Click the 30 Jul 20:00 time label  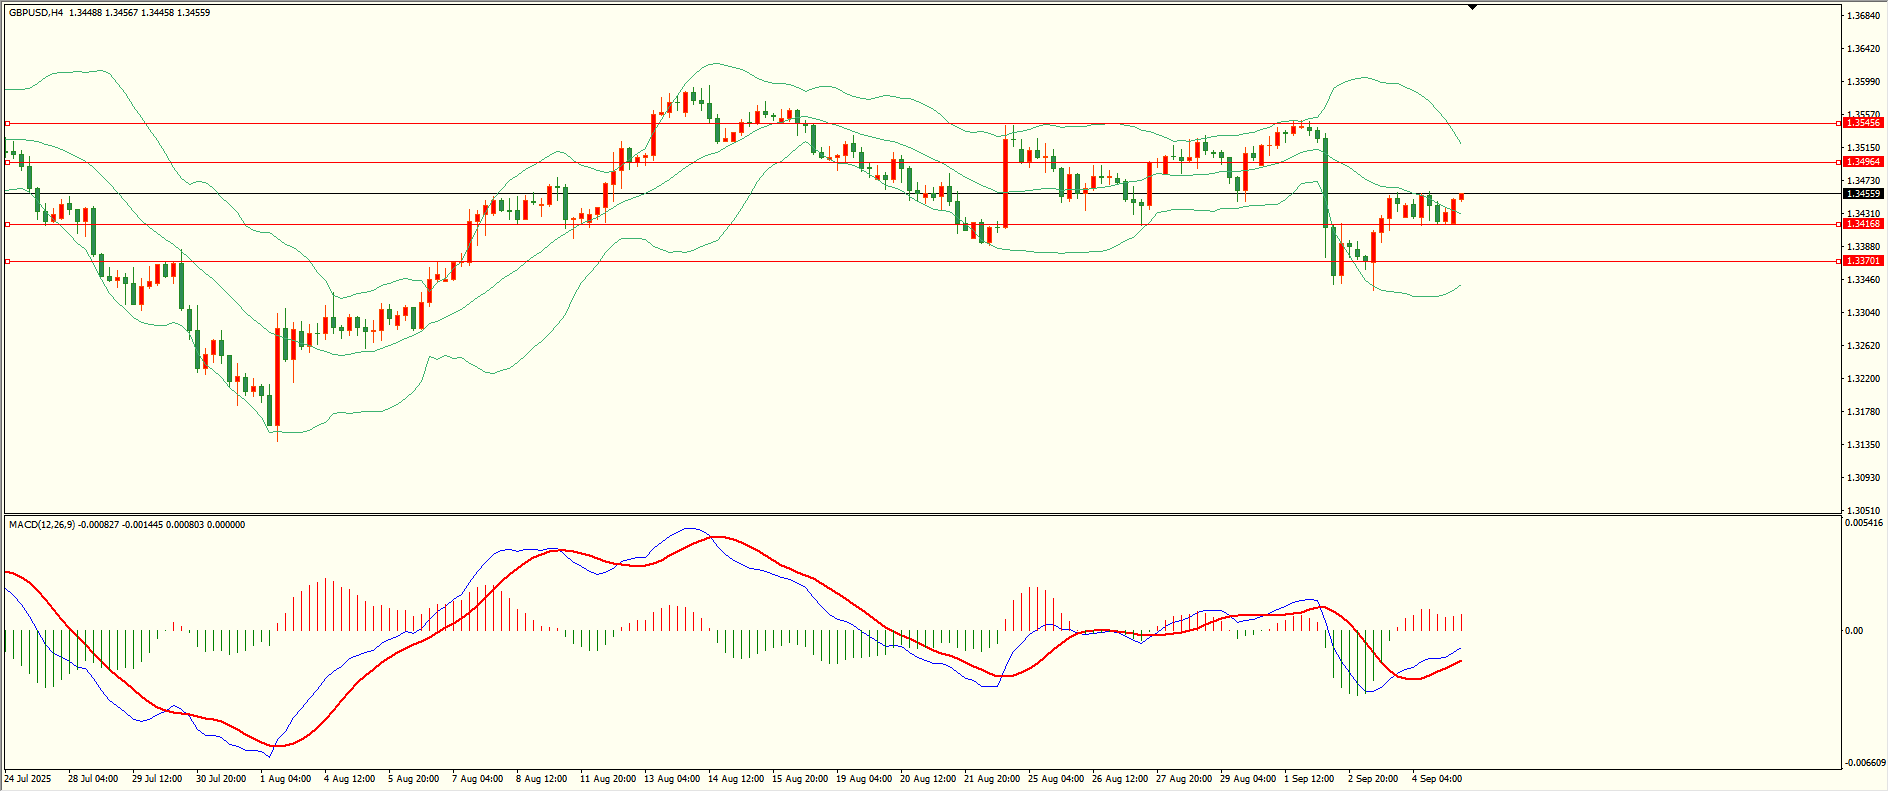point(221,779)
